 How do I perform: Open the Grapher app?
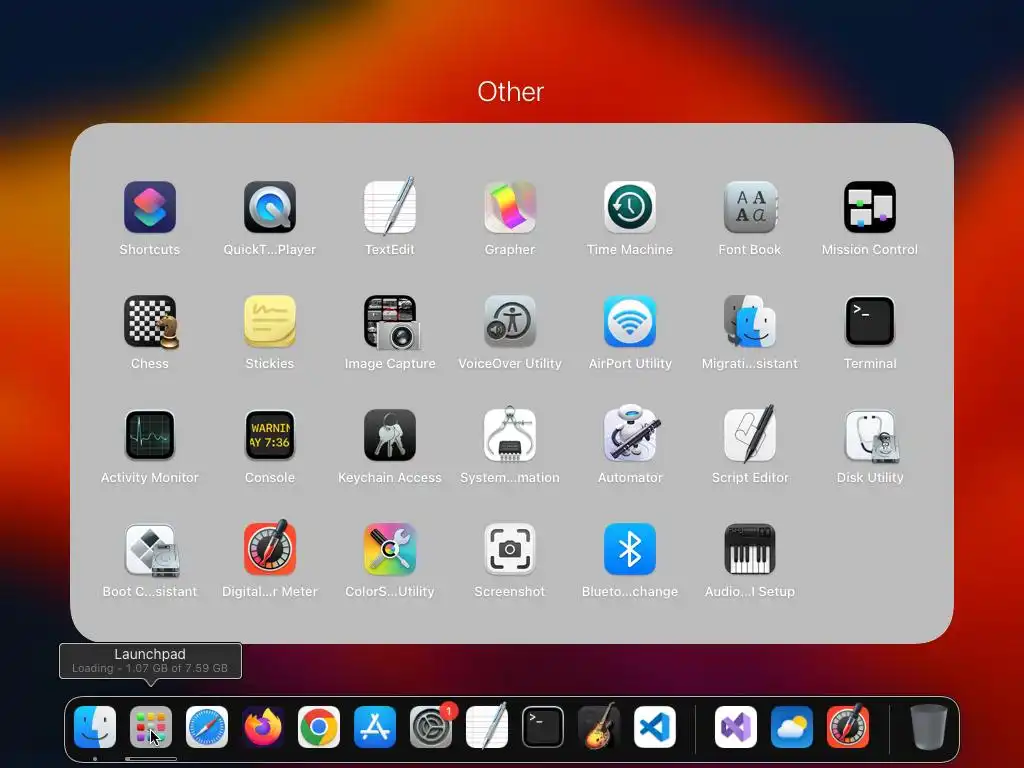click(510, 207)
